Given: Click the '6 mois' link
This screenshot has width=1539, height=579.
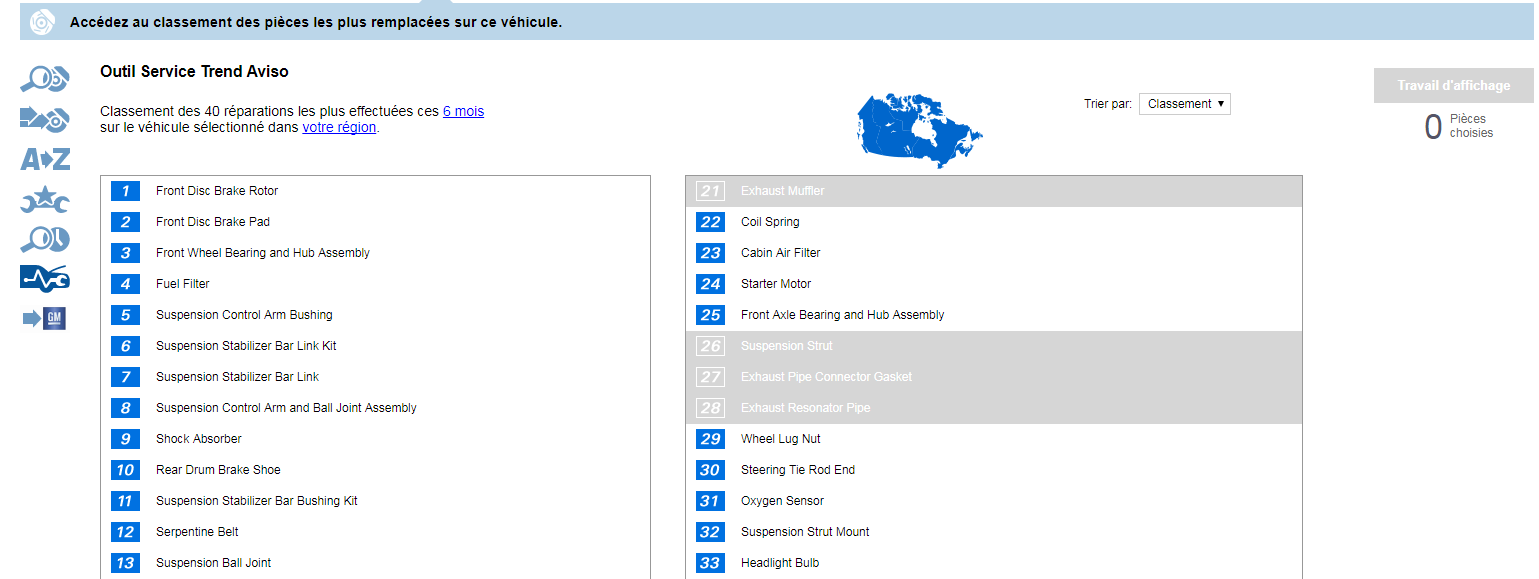Looking at the screenshot, I should point(463,111).
